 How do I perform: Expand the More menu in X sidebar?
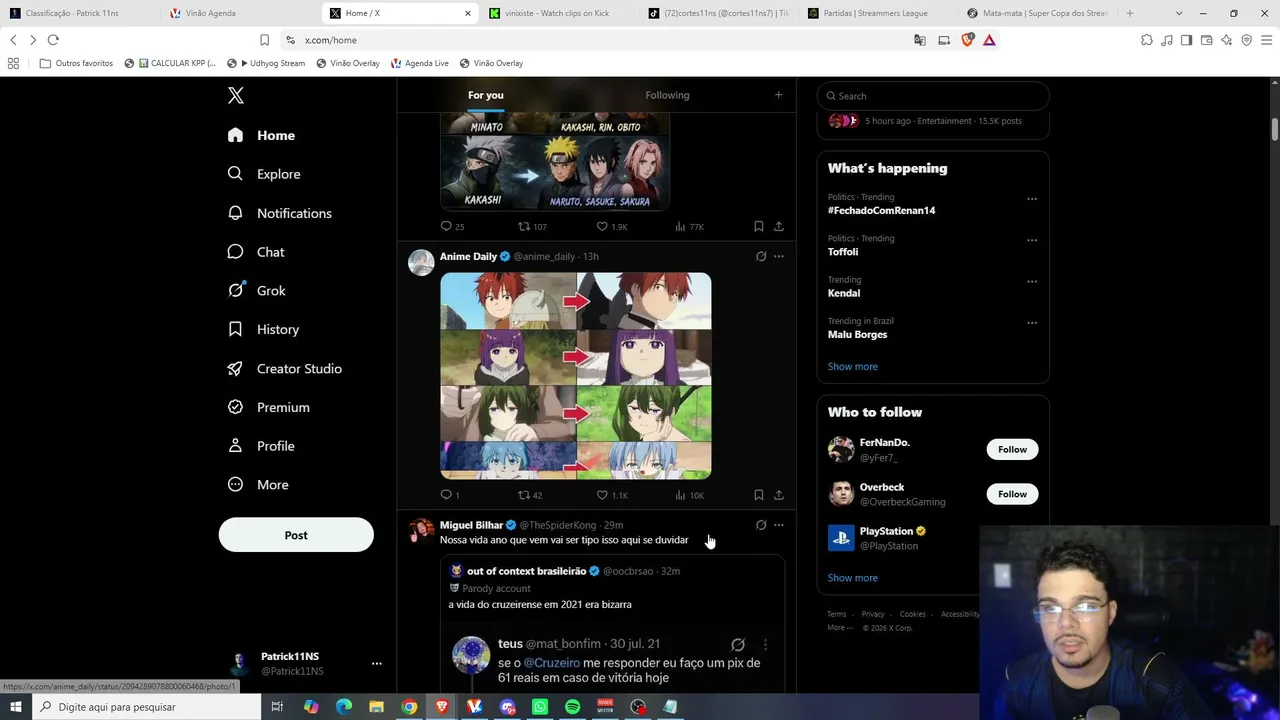258,485
